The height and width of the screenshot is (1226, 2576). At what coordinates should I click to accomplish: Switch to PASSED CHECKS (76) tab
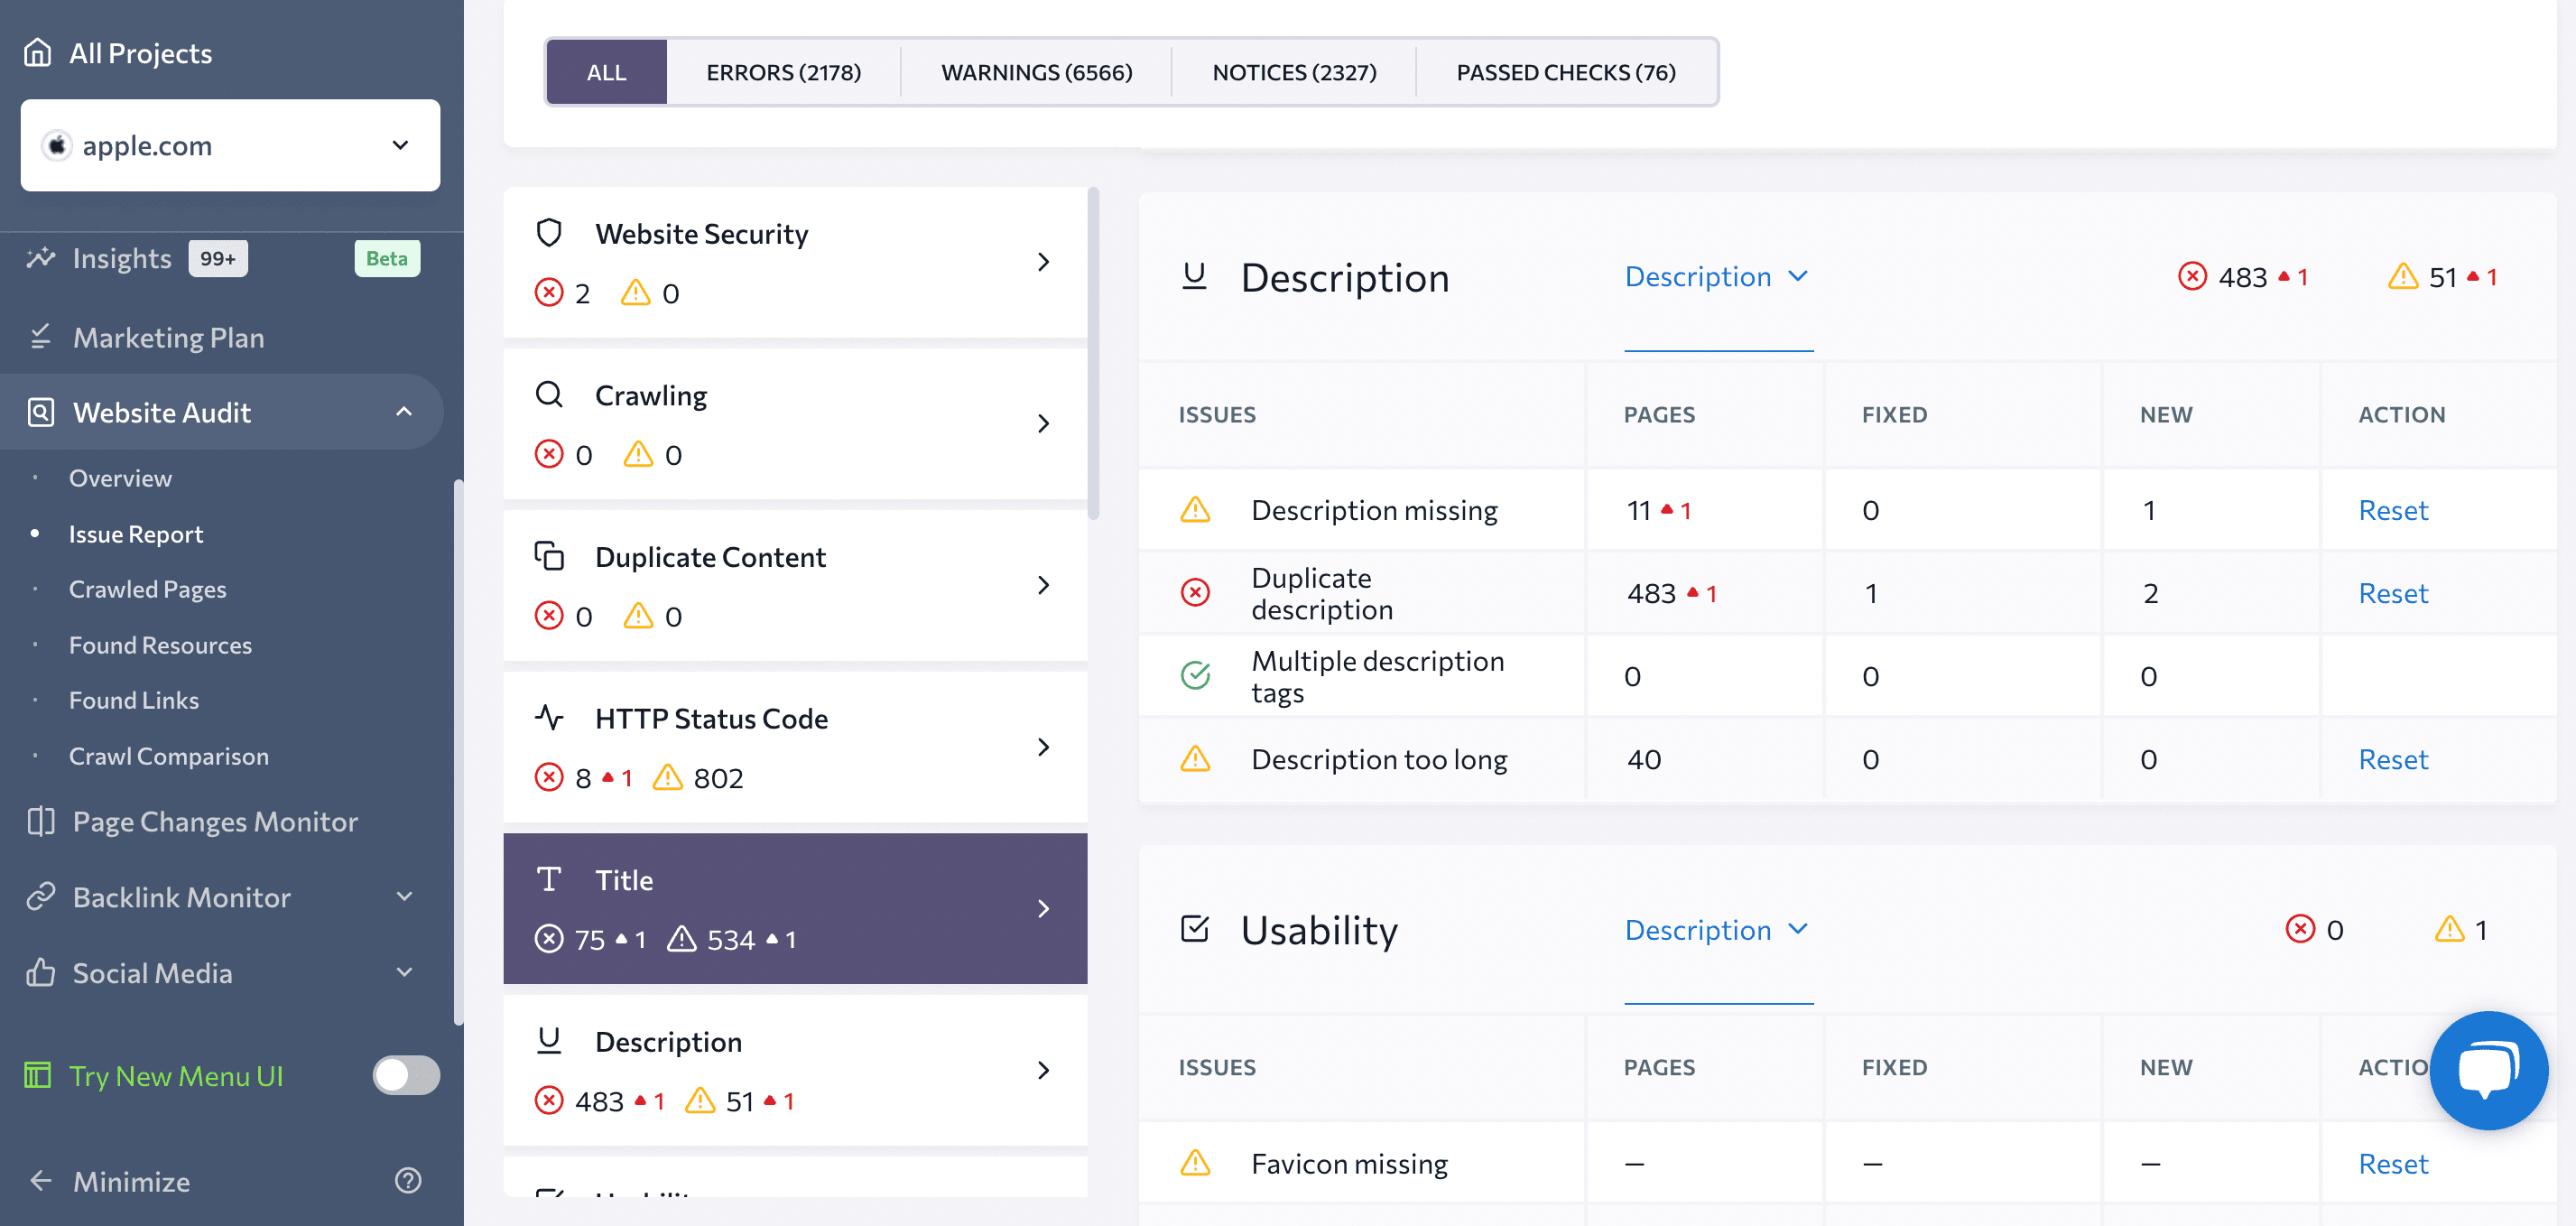point(1566,72)
